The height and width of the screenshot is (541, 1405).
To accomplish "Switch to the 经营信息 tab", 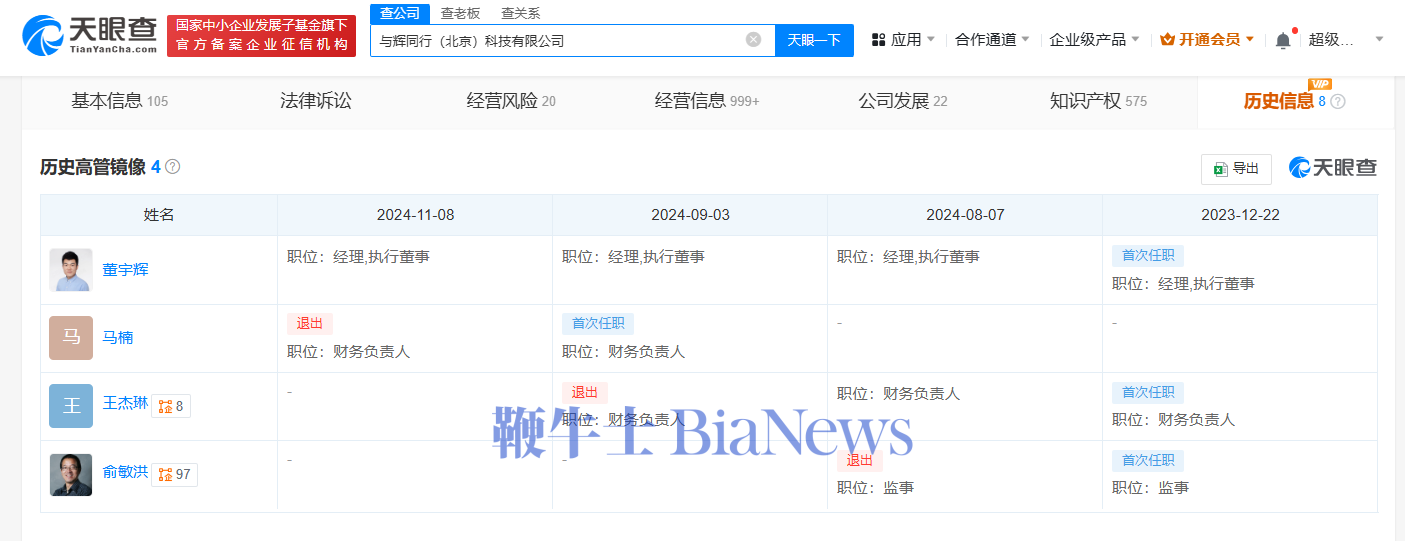I will [x=707, y=101].
